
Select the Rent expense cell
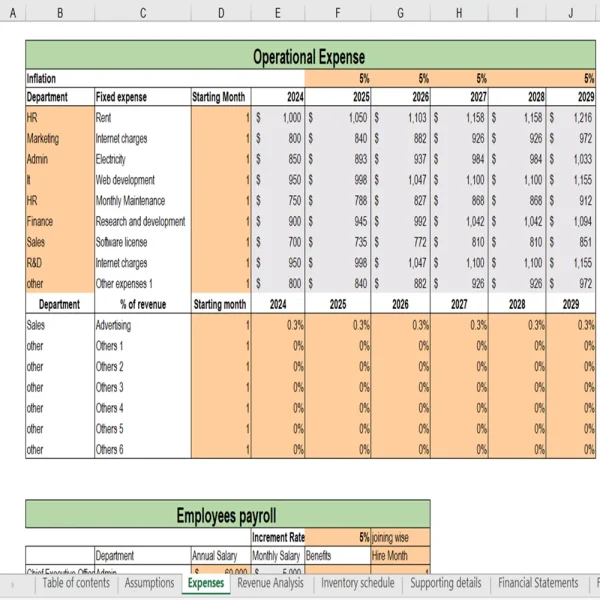click(x=143, y=117)
